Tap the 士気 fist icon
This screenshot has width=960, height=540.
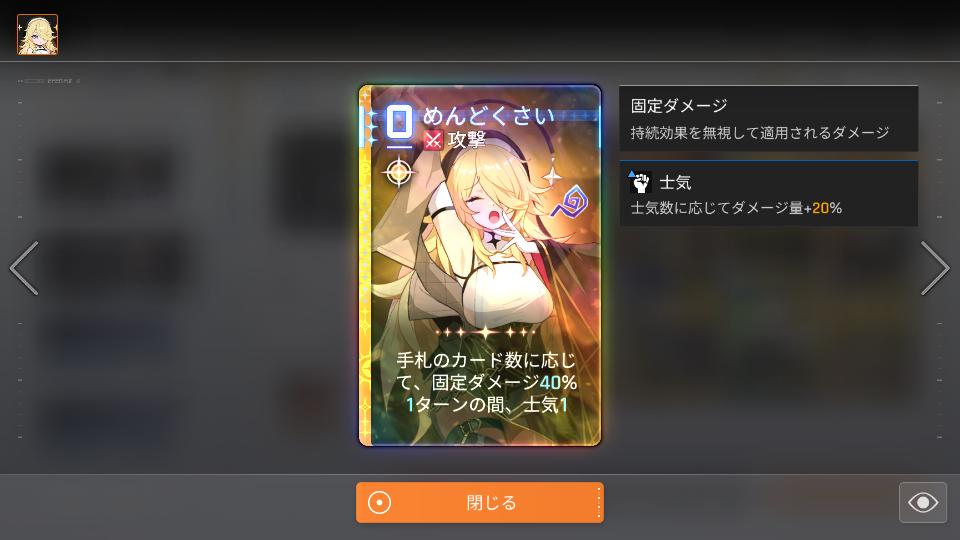[x=640, y=182]
